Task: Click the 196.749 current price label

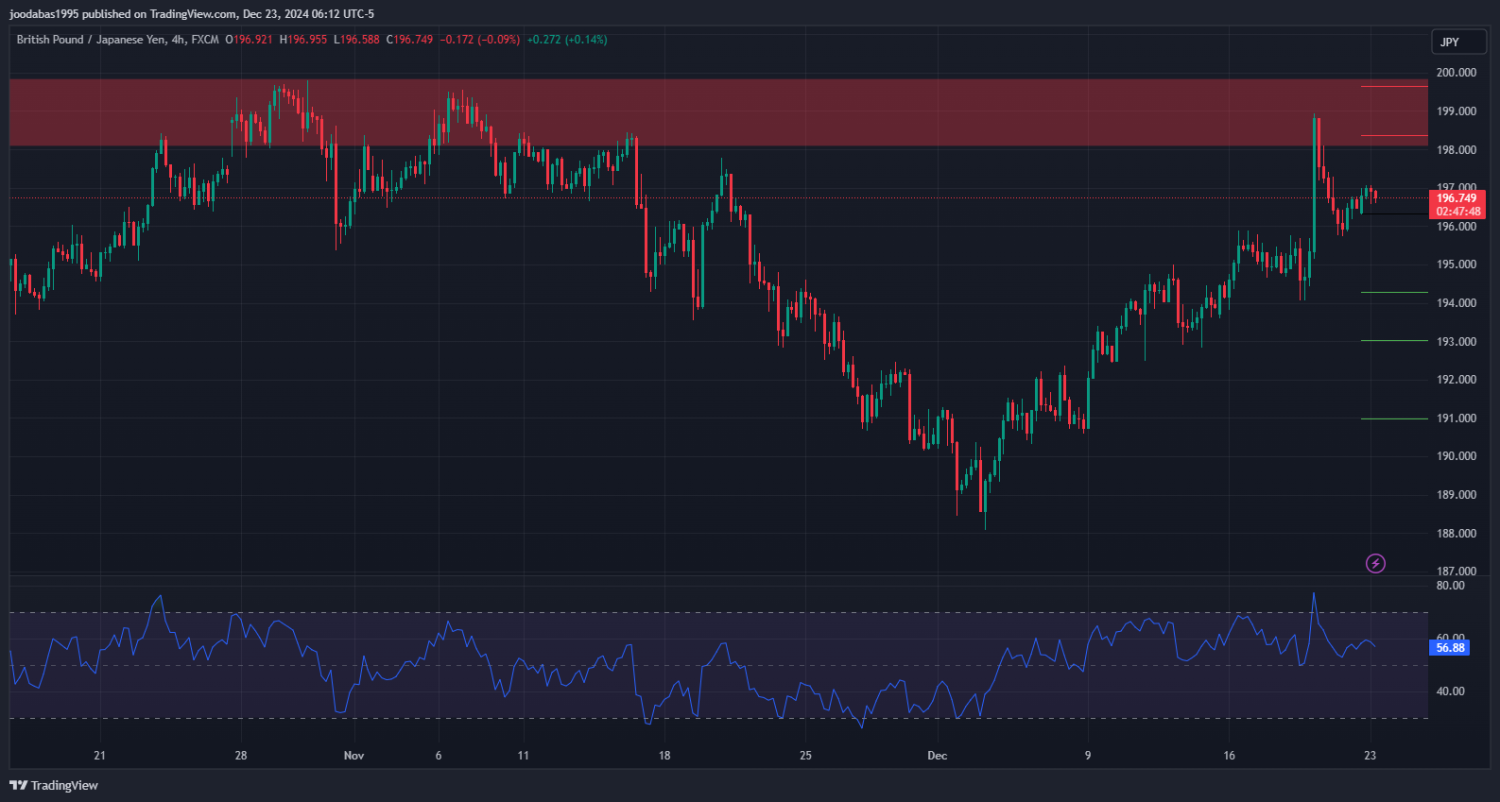Action: 1456,198
